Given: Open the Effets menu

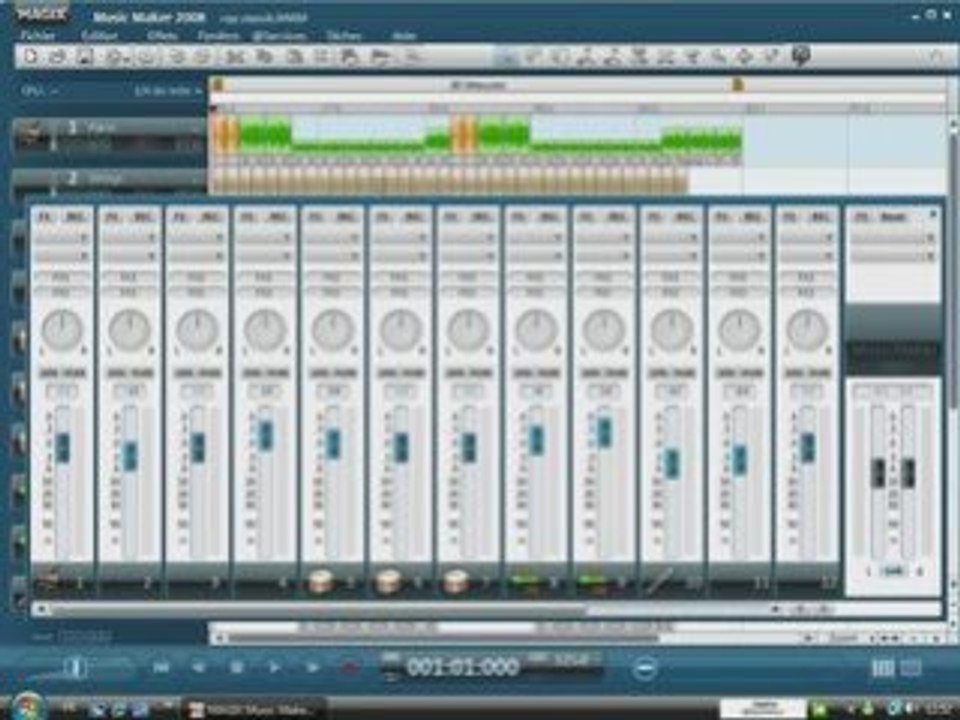Looking at the screenshot, I should tap(162, 36).
